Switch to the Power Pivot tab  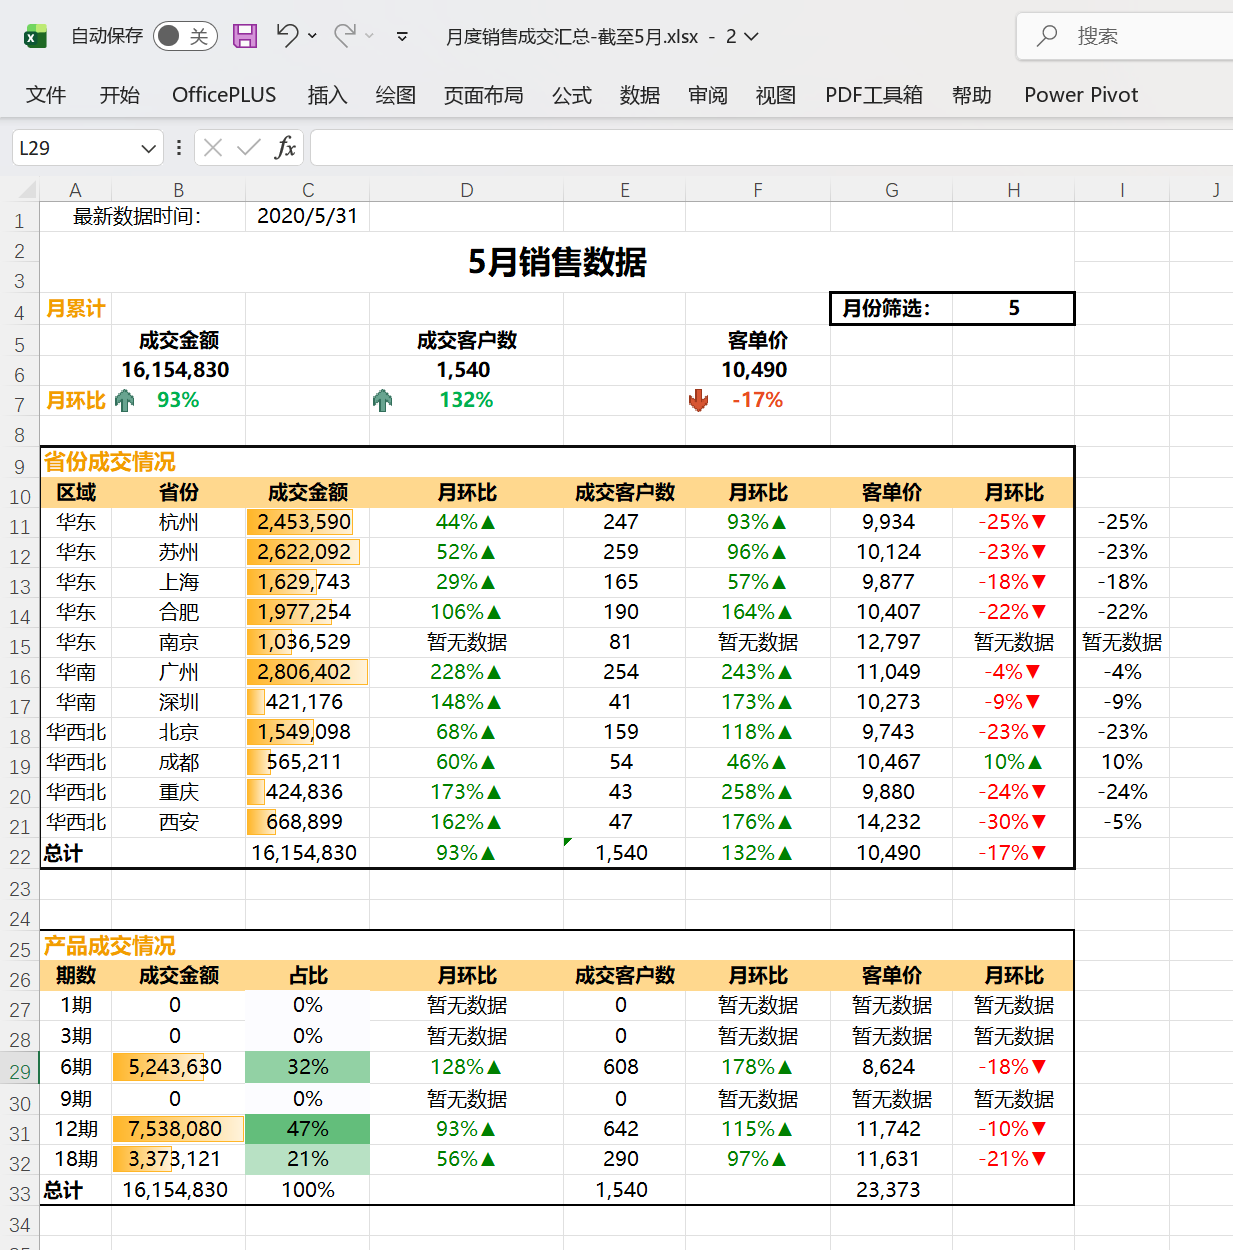tap(1080, 95)
